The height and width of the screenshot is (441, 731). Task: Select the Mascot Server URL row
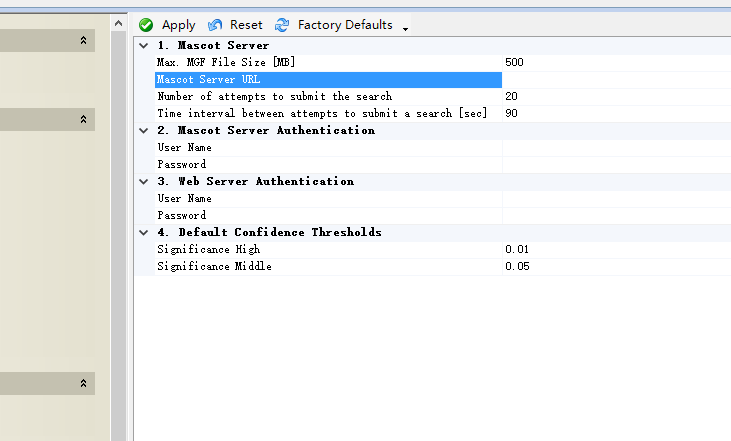point(328,80)
